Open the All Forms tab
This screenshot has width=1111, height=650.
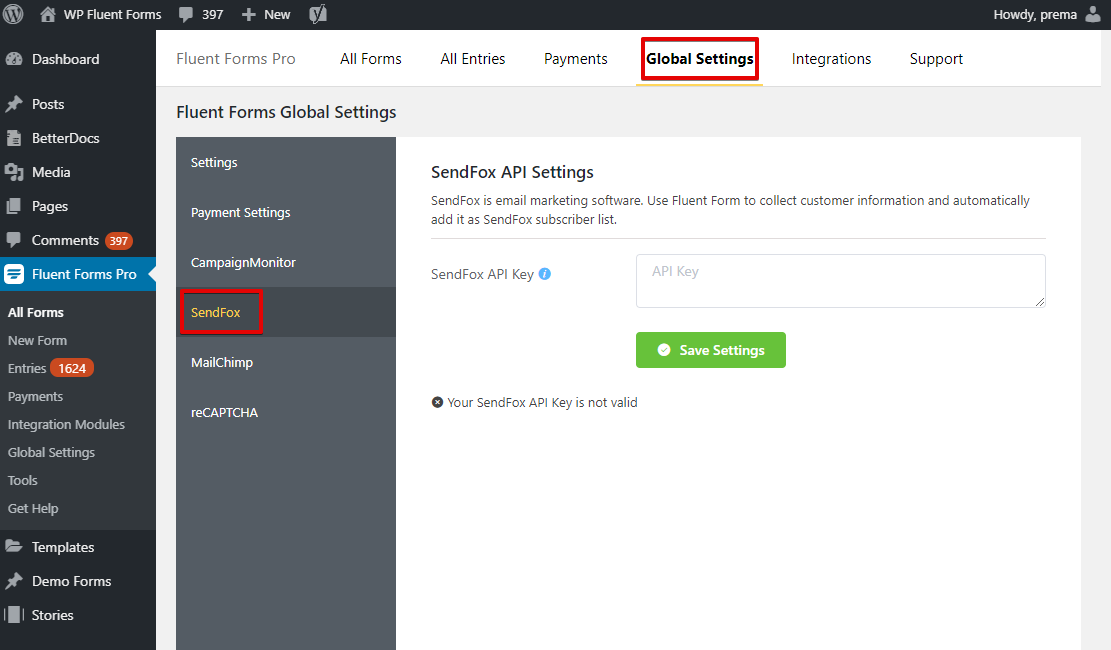pos(371,59)
